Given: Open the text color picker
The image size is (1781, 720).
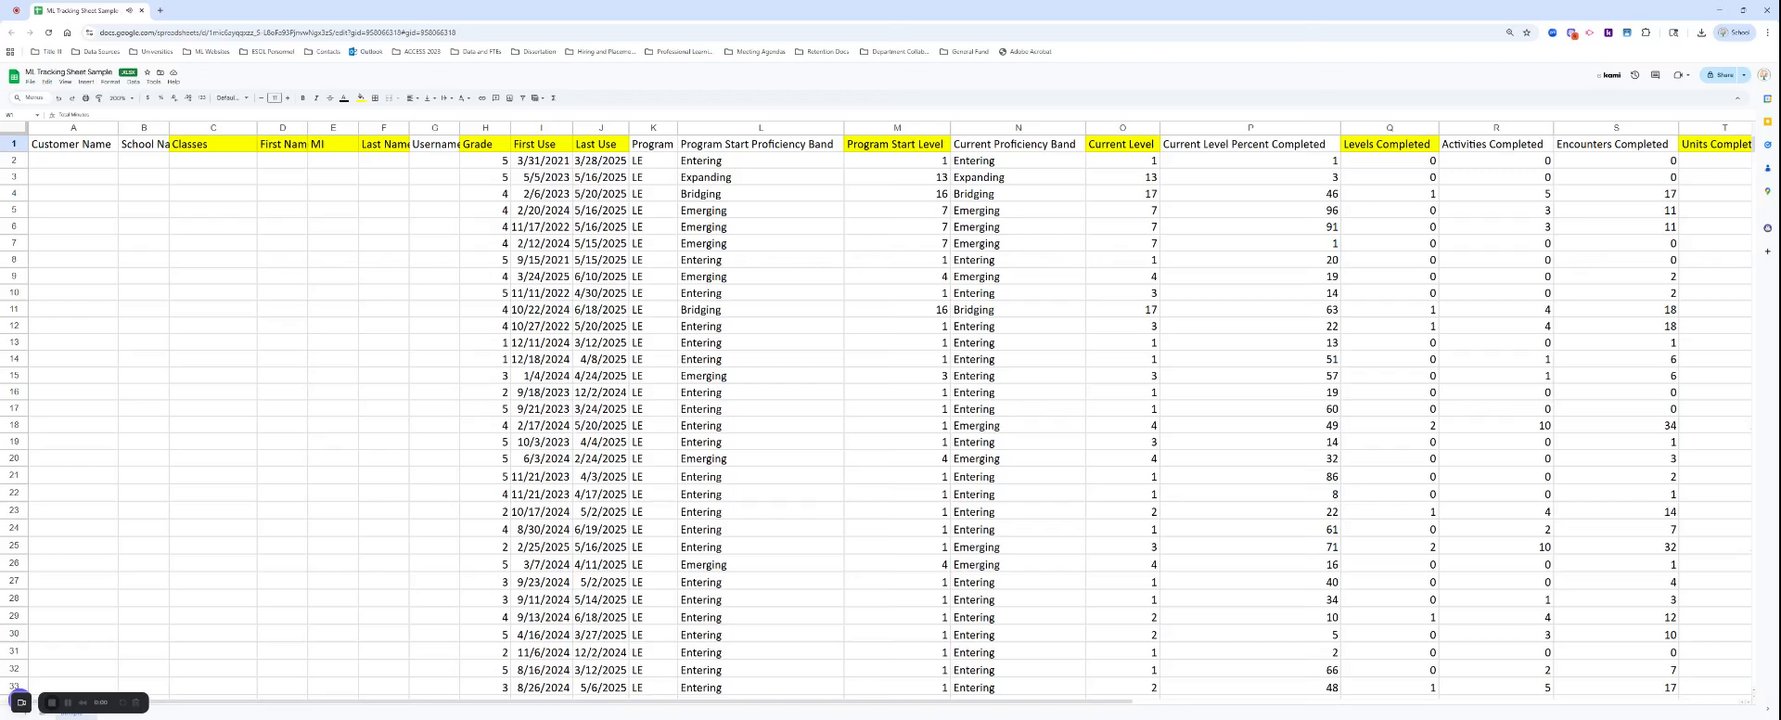Looking at the screenshot, I should 344,98.
